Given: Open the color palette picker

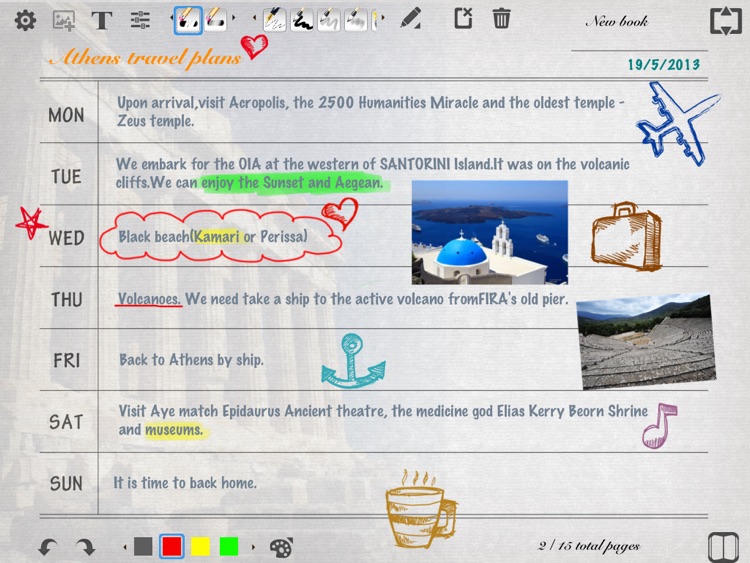Looking at the screenshot, I should click(x=281, y=548).
